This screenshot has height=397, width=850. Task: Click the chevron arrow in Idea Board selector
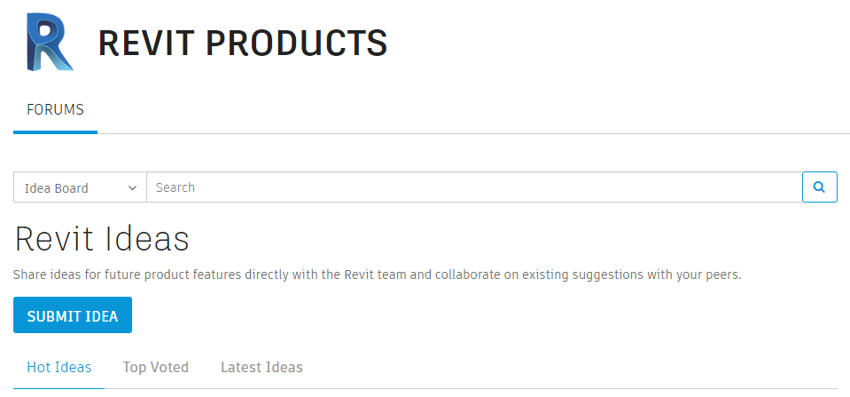pos(132,188)
